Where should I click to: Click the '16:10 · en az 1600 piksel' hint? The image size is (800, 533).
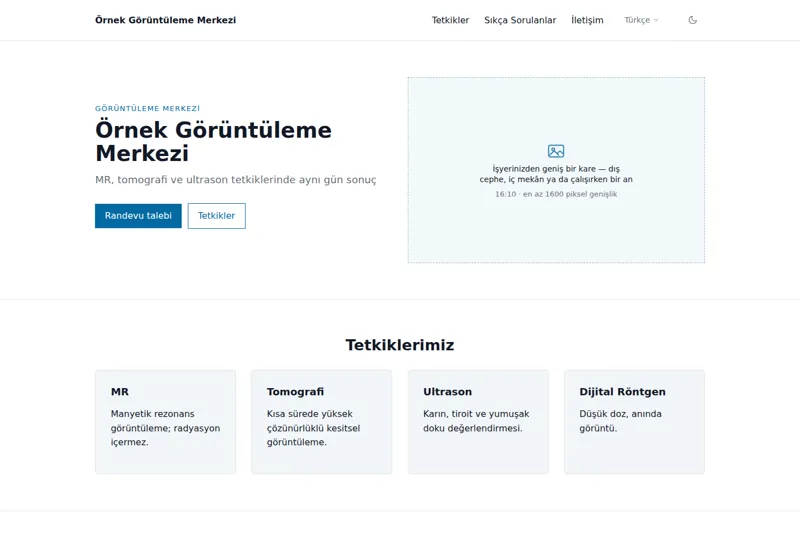point(556,194)
